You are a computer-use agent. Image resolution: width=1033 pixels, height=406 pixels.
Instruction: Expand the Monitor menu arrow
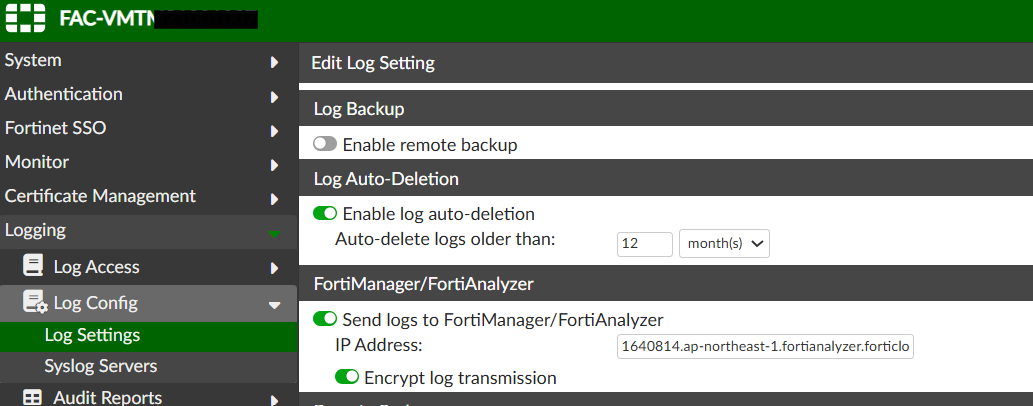pyautogui.click(x=275, y=165)
